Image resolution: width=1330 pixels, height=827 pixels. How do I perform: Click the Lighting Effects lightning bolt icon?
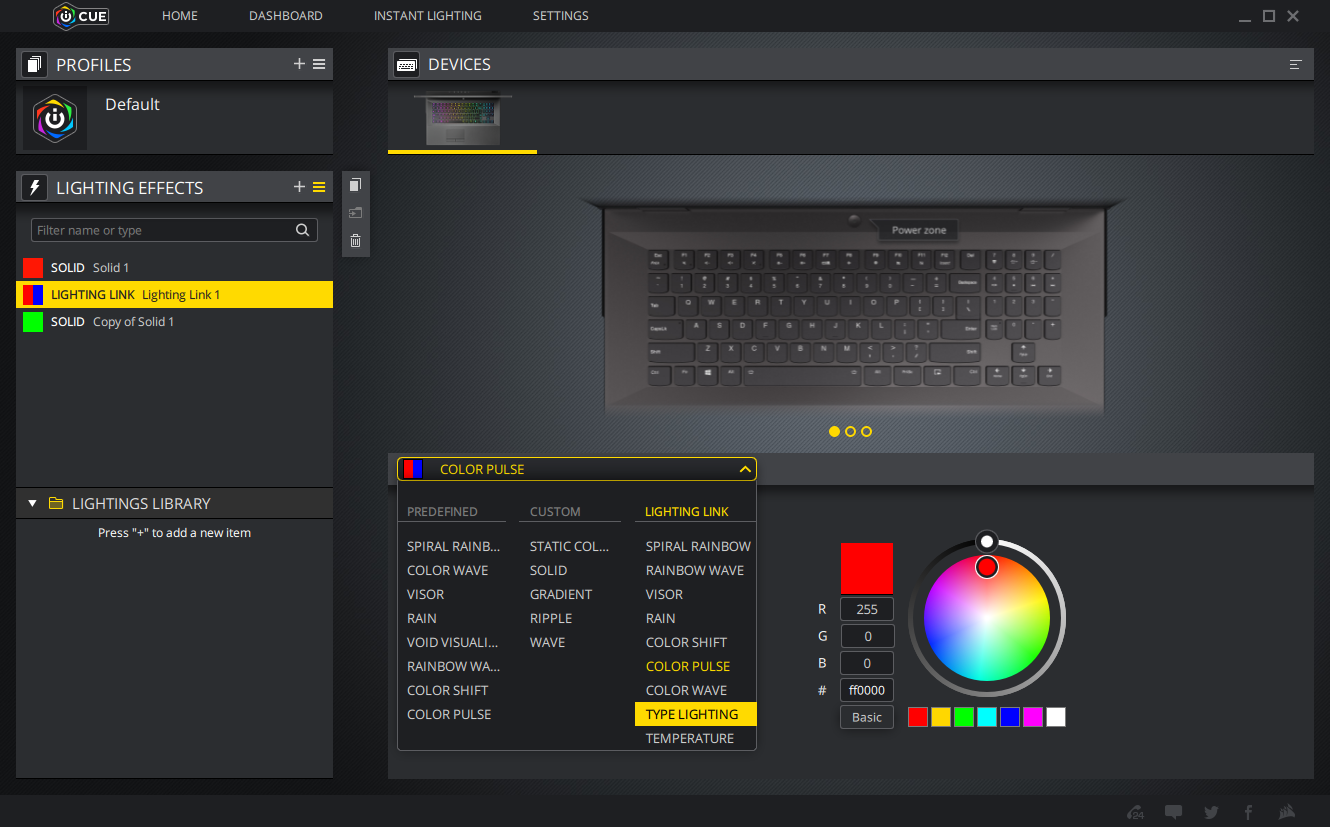pyautogui.click(x=35, y=188)
